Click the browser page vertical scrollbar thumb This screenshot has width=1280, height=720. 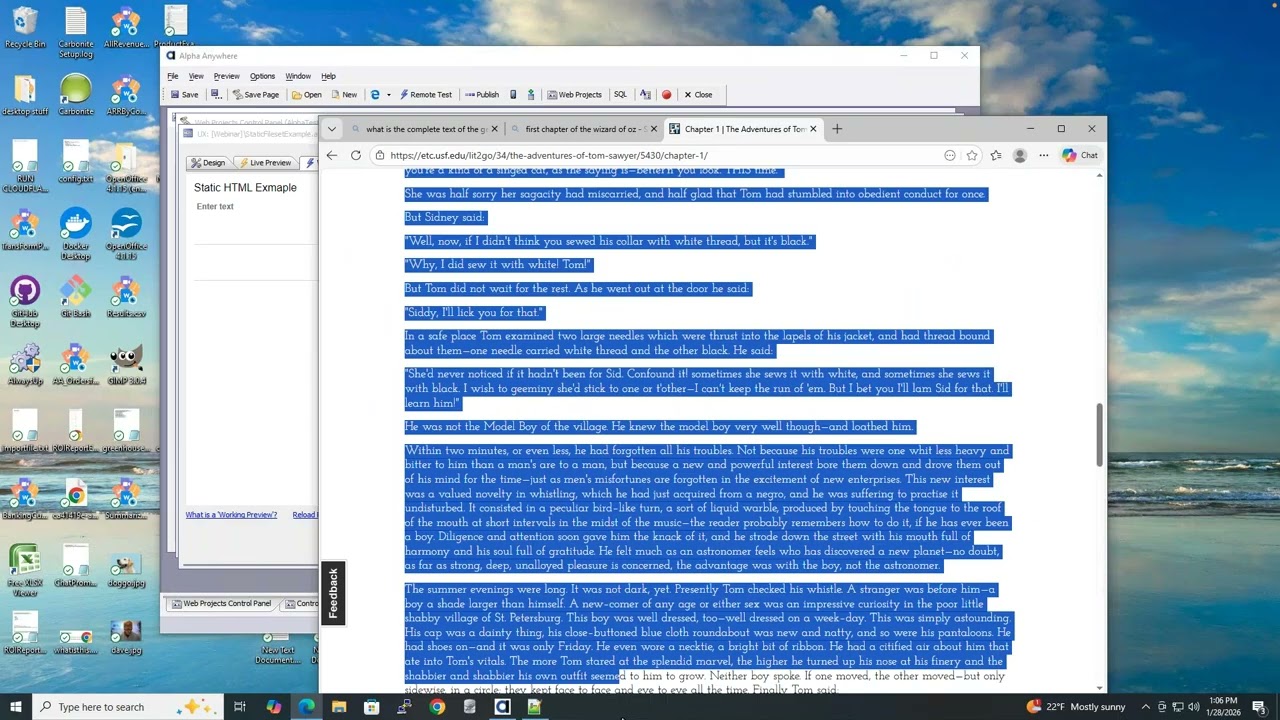(1100, 434)
